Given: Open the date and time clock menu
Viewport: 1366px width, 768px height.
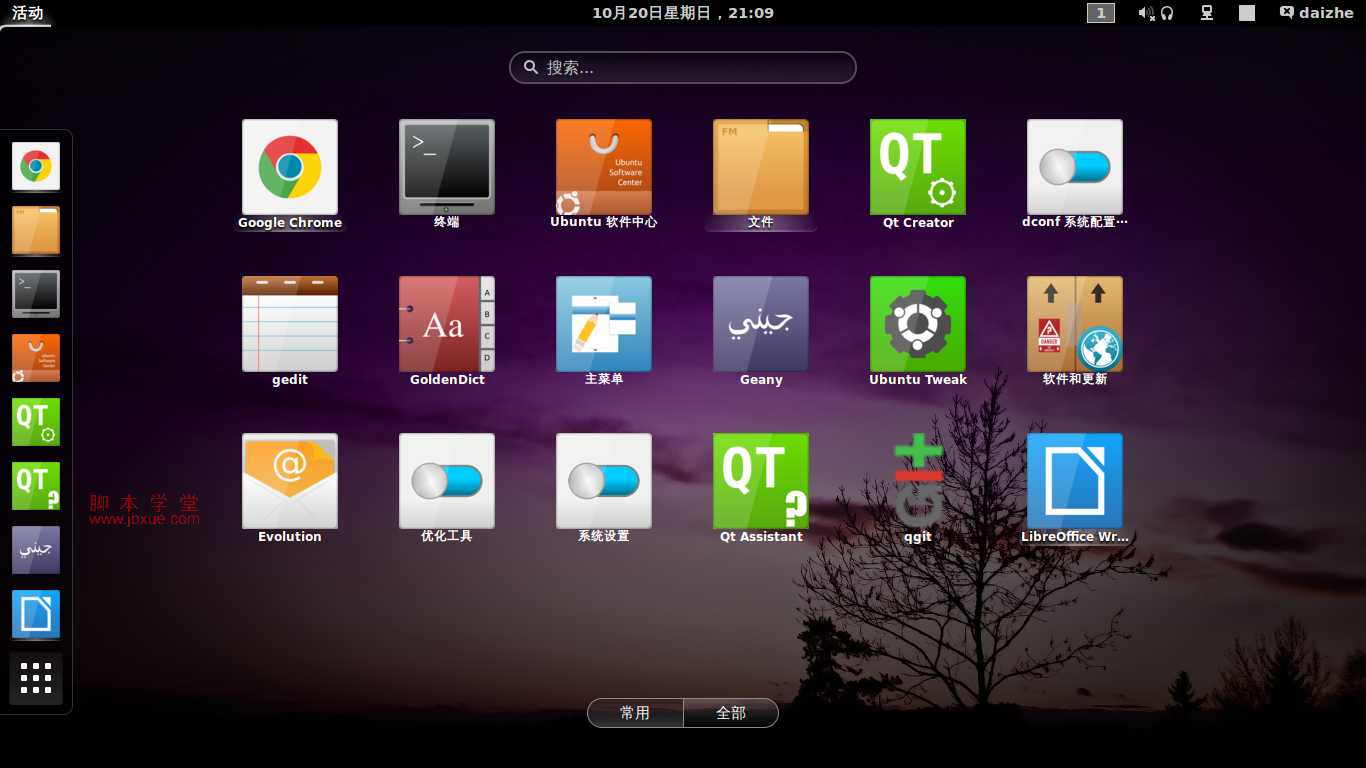Looking at the screenshot, I should [x=683, y=13].
